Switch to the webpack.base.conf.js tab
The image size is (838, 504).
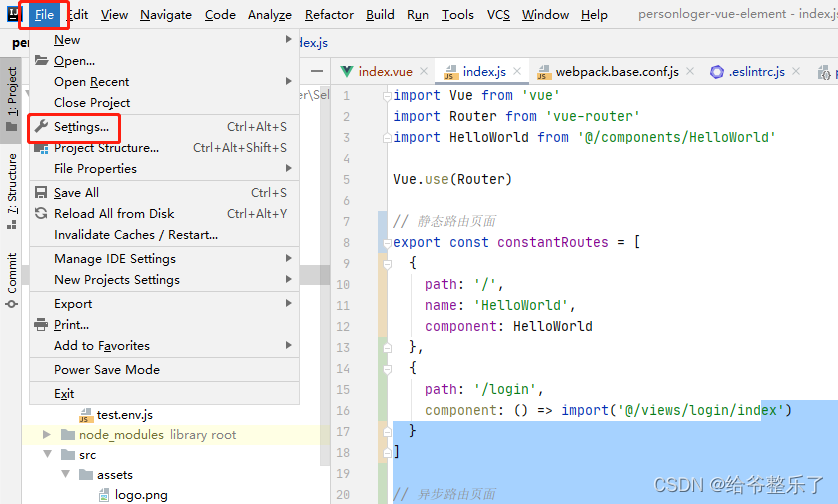pos(617,72)
